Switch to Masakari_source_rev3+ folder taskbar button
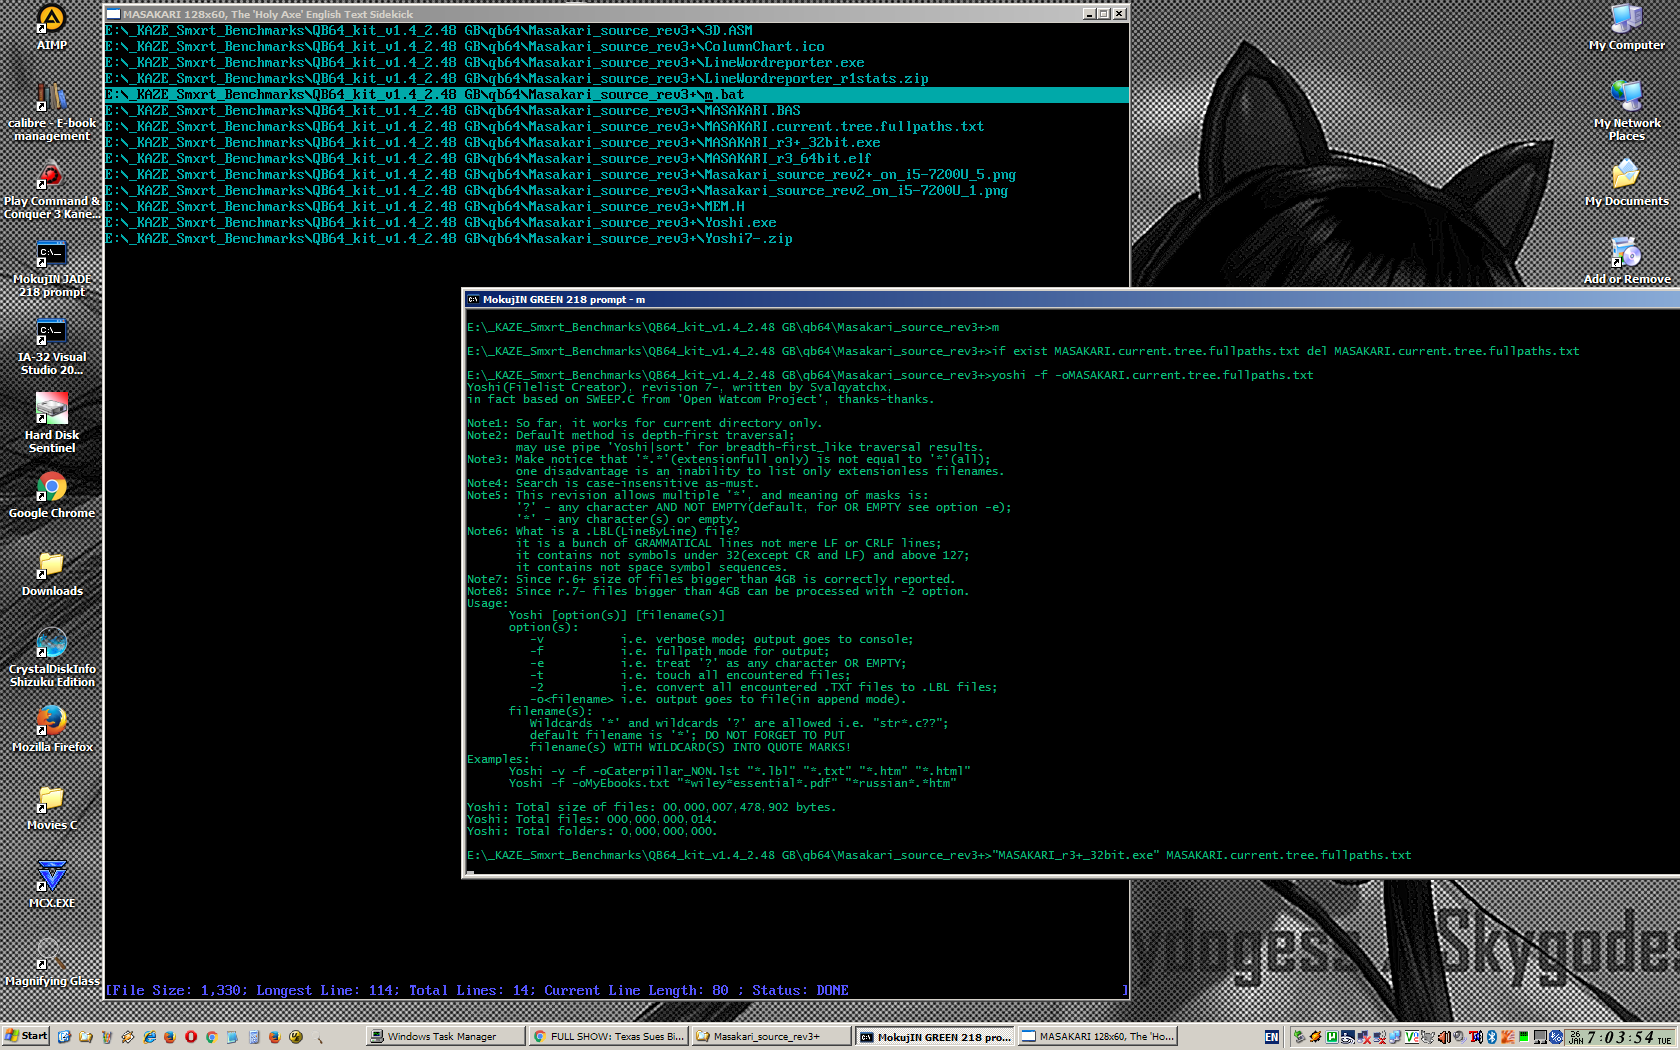Viewport: 1680px width, 1050px height. (771, 1037)
